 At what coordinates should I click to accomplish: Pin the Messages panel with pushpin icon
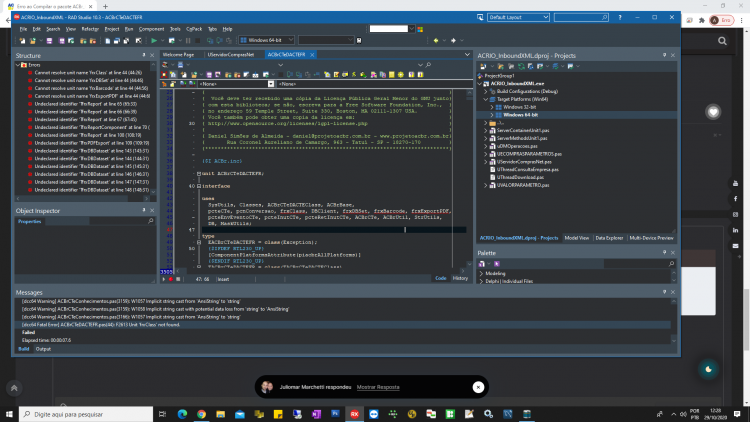664,292
